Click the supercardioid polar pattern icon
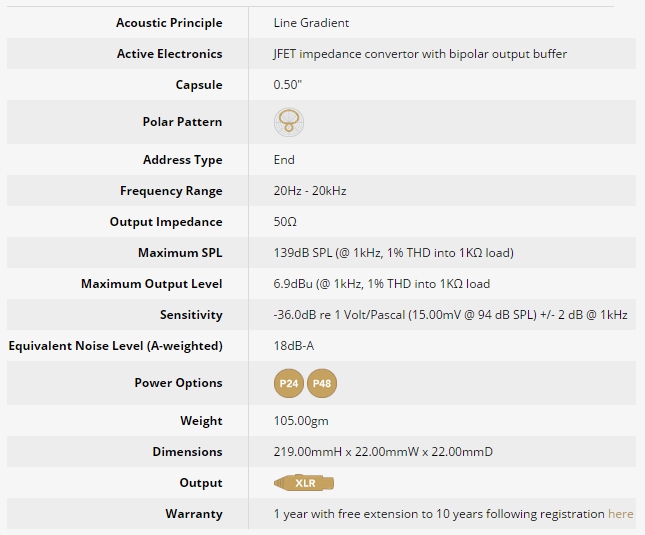This screenshot has width=645, height=535. click(x=289, y=122)
